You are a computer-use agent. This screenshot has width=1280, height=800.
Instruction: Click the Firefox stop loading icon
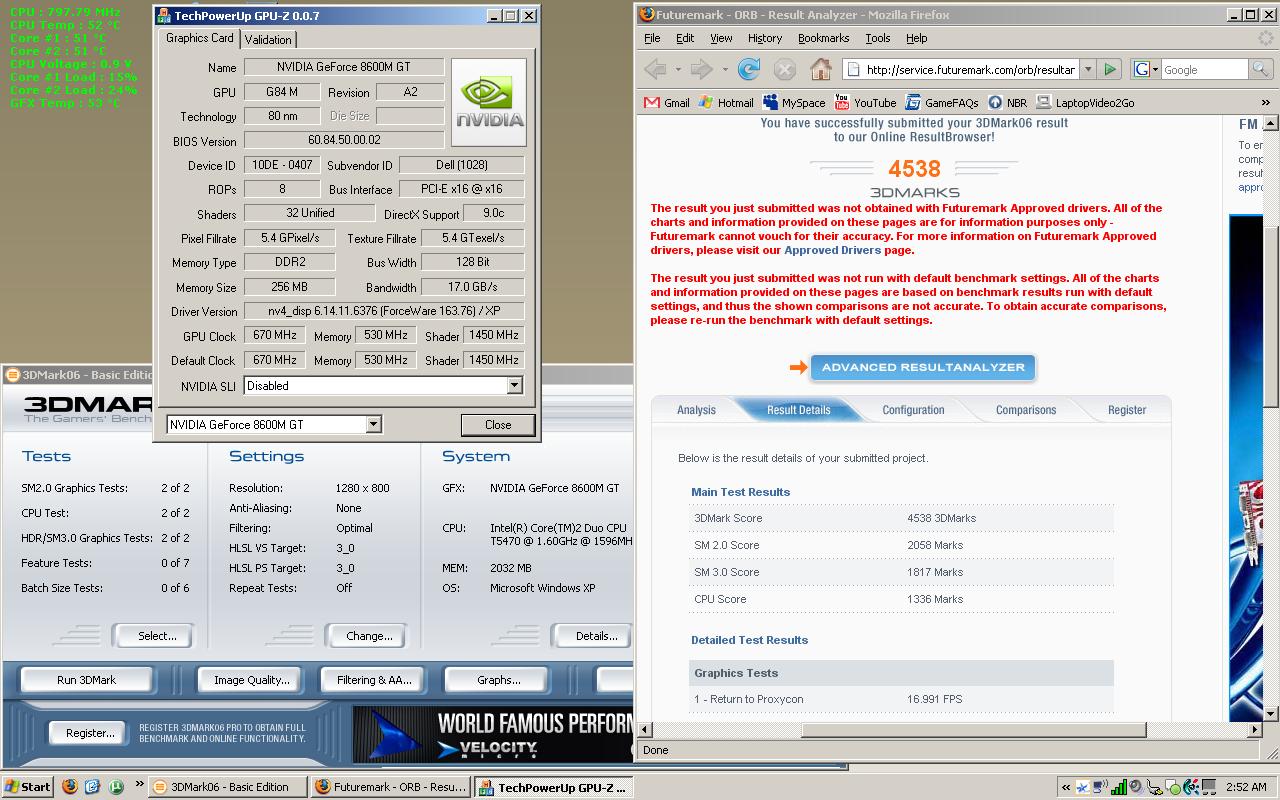[785, 69]
